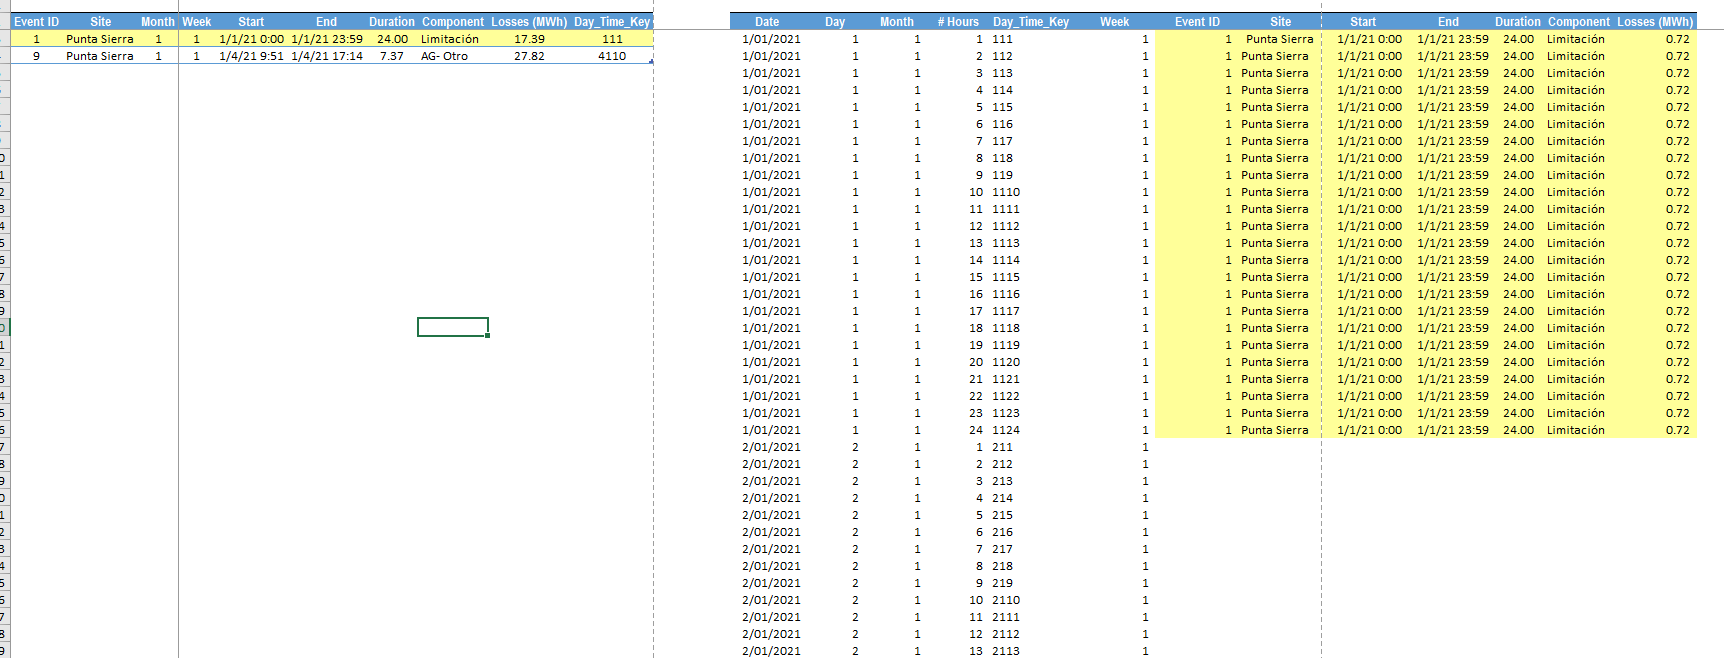This screenshot has height=658, width=1724.
Task: Select Day_Time_Key cell 113
Action: (x=1002, y=73)
